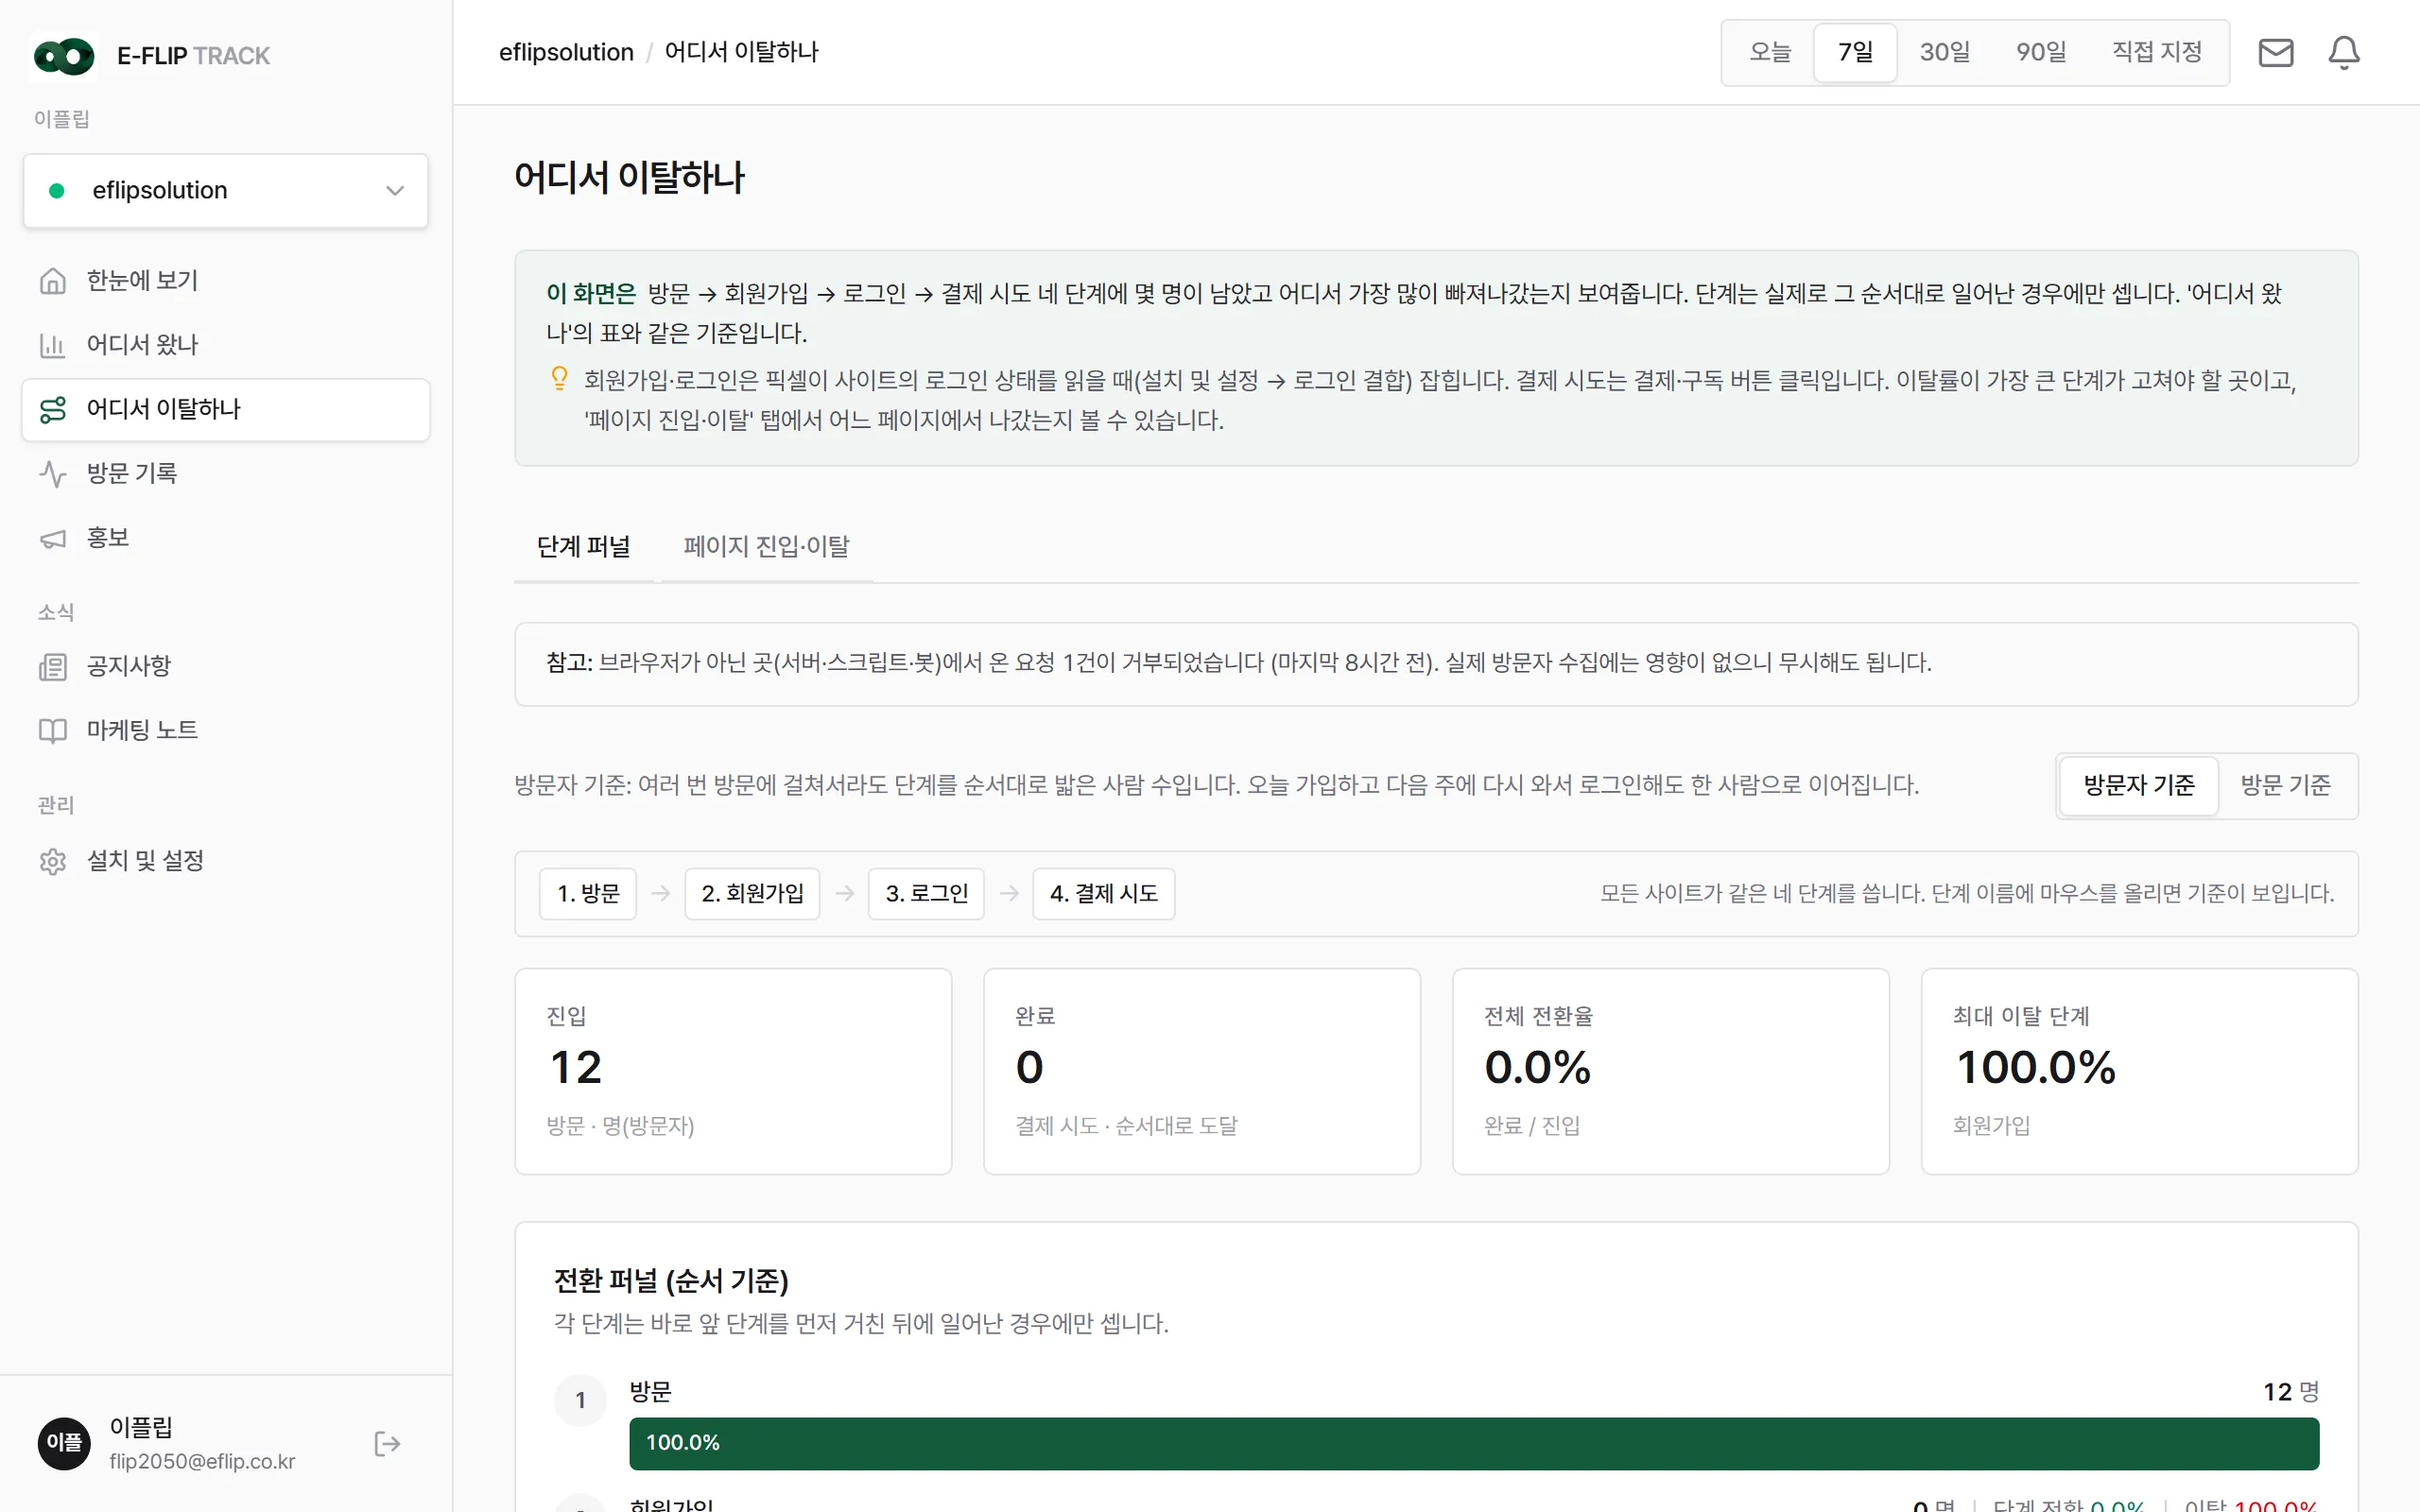The image size is (2420, 1512).
Task: Click the flip2050@eflip.co.kr account email
Action: click(202, 1461)
